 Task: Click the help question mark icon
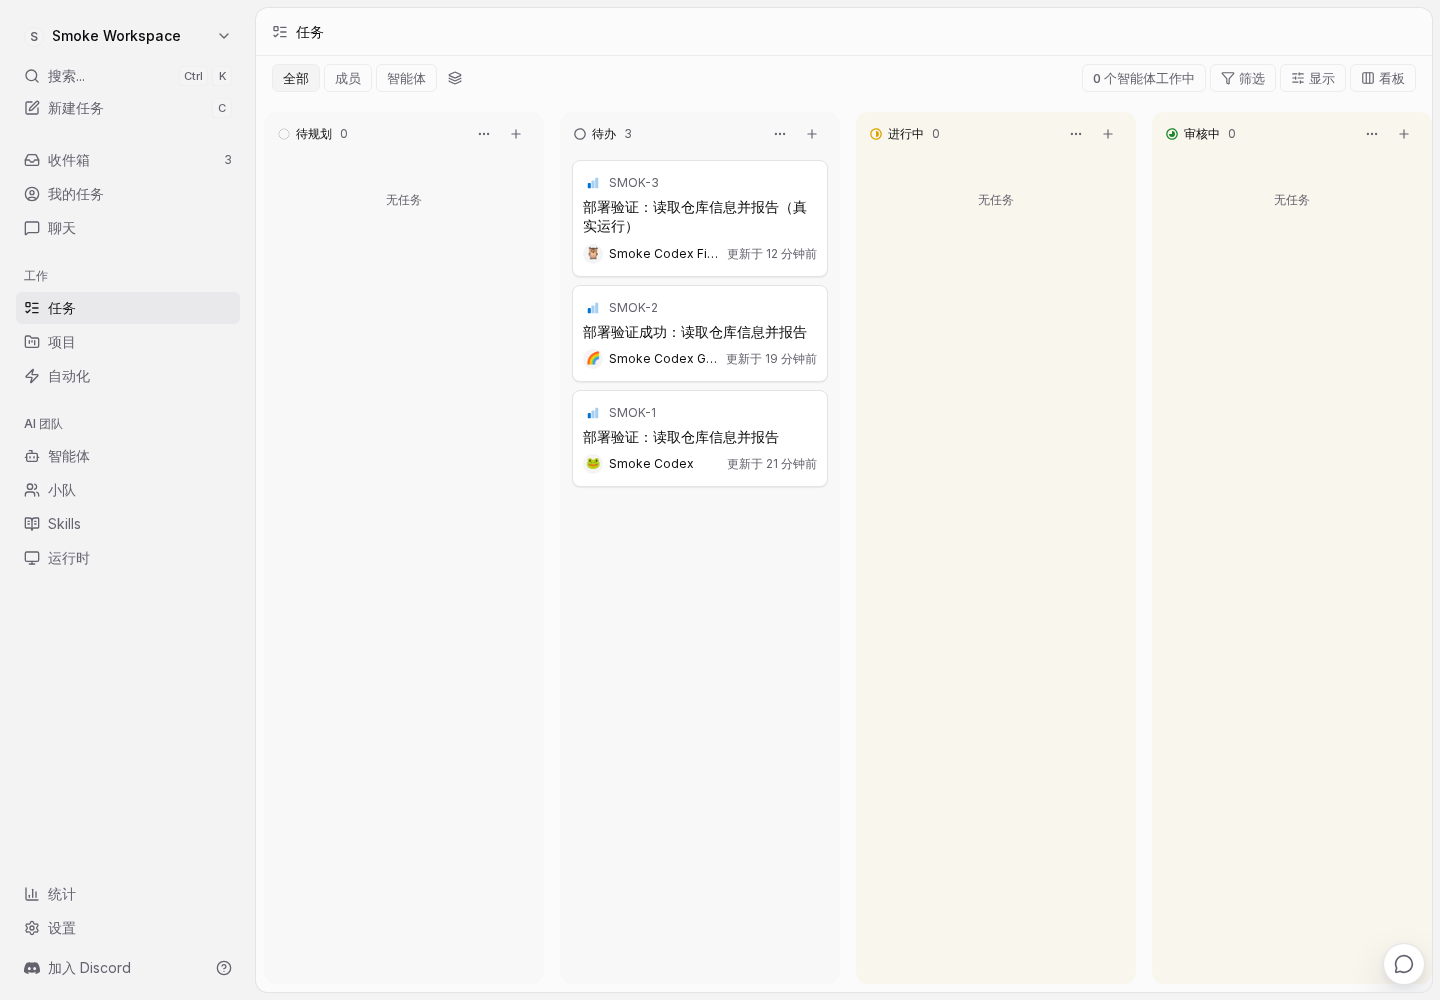[x=224, y=968]
